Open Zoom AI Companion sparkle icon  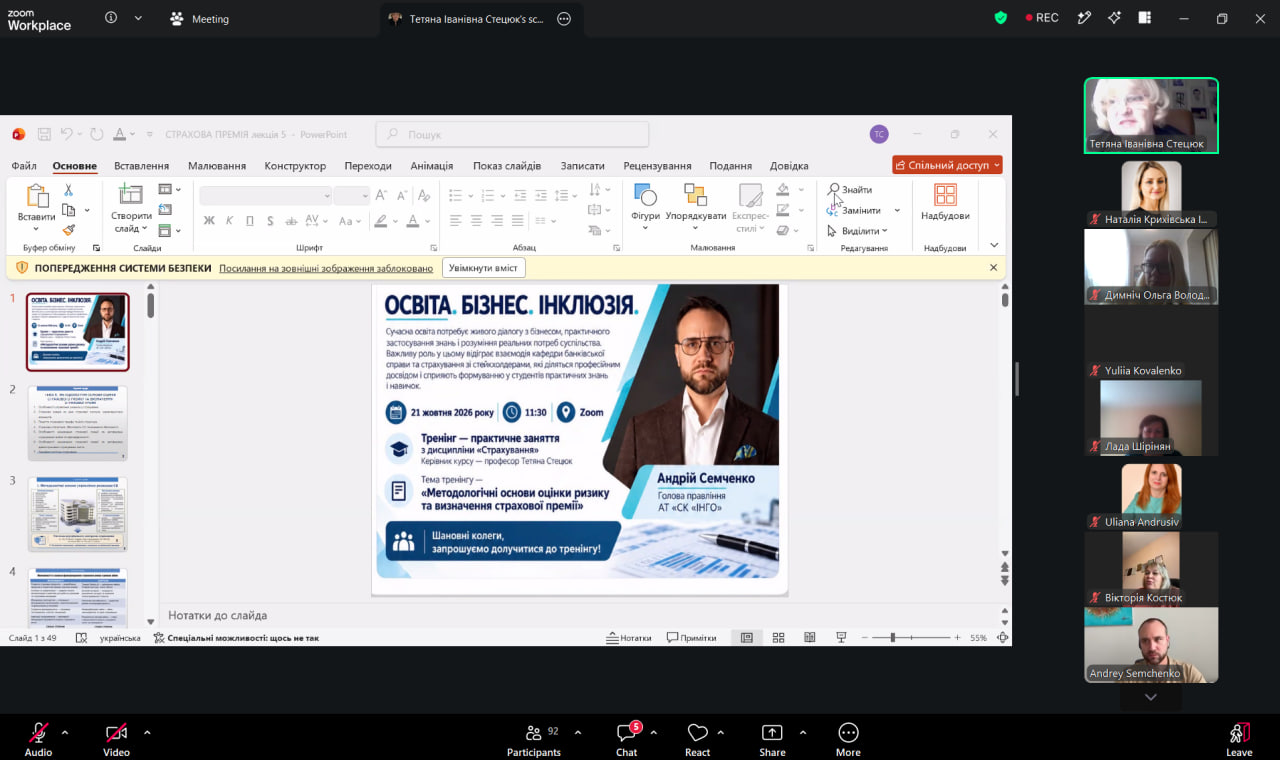[x=1114, y=18]
